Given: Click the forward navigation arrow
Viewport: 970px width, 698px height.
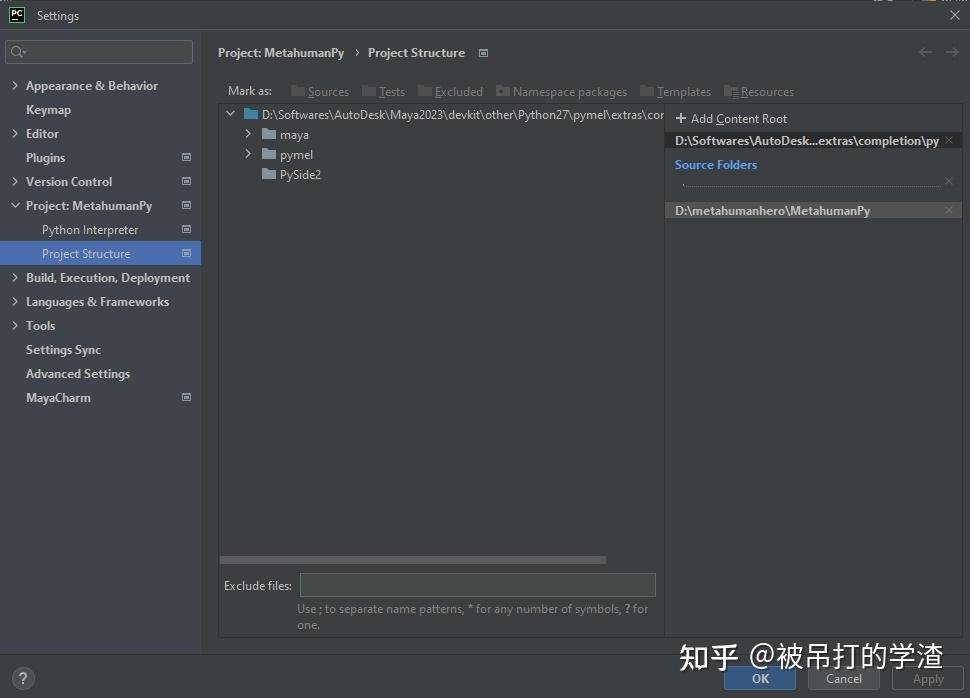Looking at the screenshot, I should click(952, 52).
